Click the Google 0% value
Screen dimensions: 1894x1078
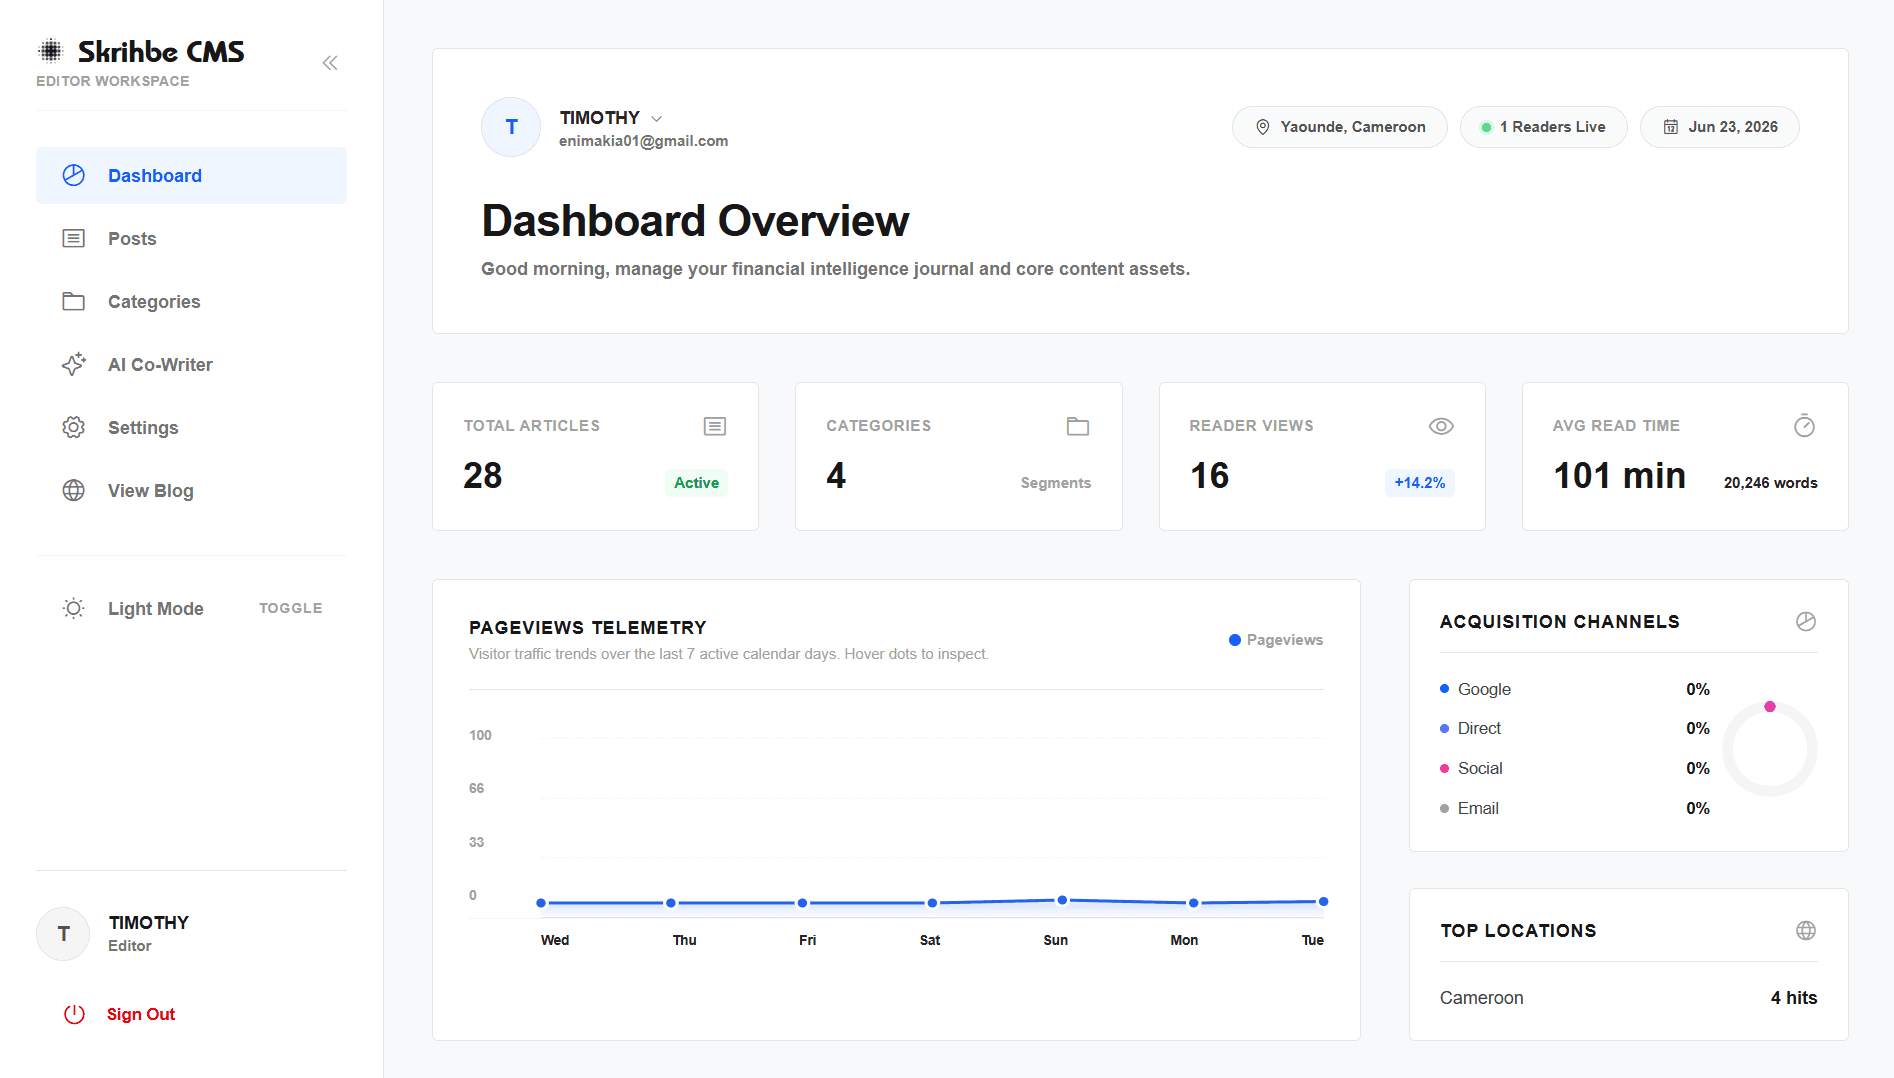[x=1698, y=689]
